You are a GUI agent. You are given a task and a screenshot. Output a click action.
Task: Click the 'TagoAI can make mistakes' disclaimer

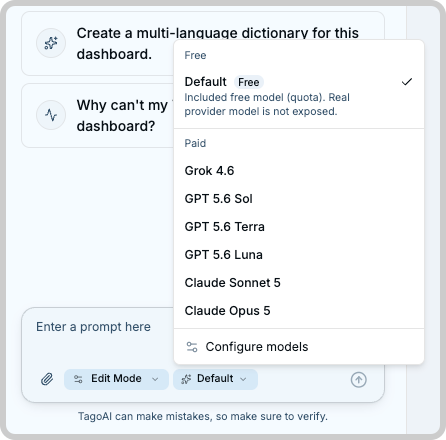point(203,416)
